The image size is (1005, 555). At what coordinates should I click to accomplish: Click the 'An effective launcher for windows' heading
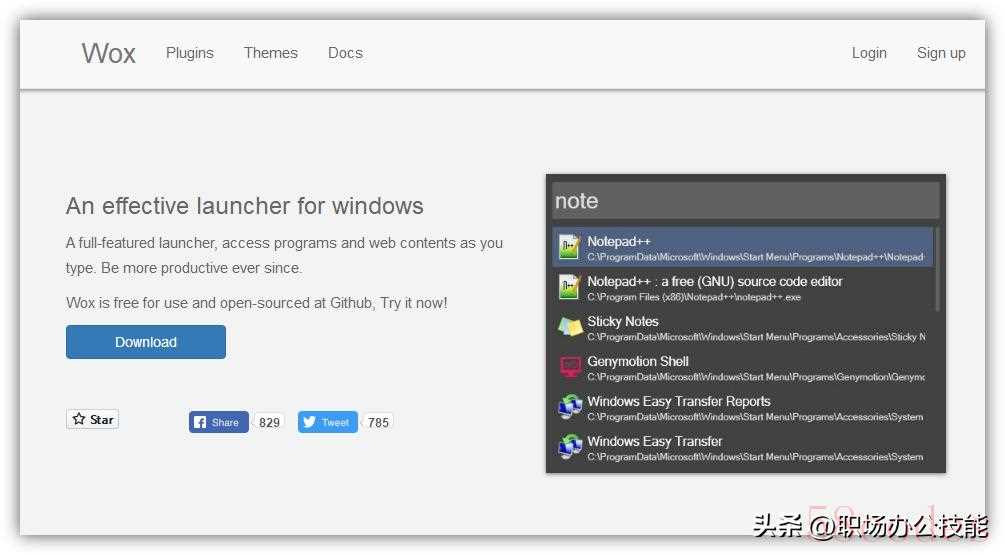coord(244,206)
